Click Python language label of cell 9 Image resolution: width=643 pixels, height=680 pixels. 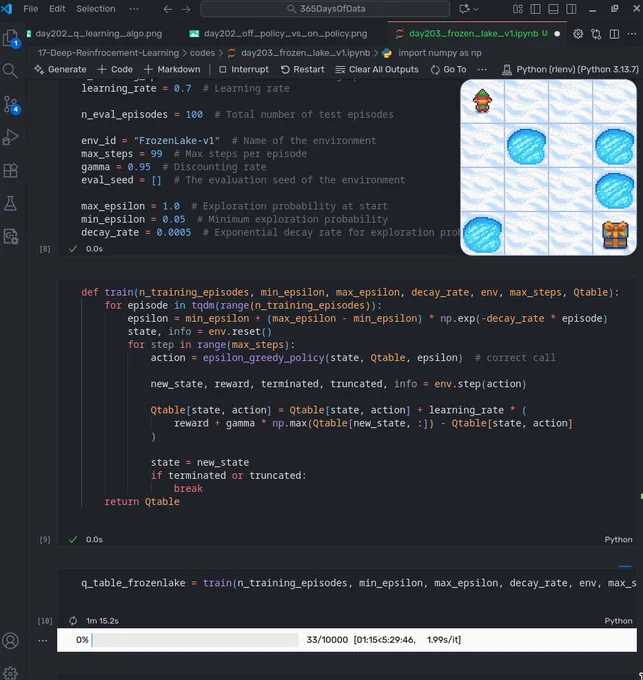pyautogui.click(x=618, y=539)
